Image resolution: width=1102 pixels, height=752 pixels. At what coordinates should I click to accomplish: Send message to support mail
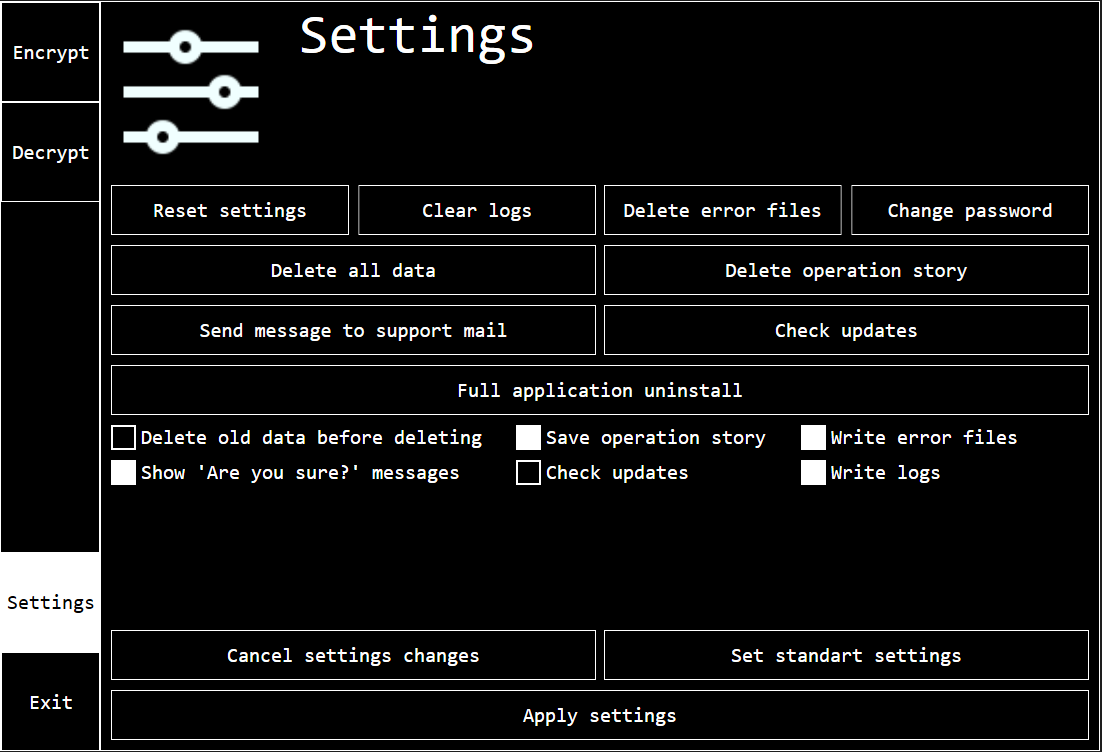[x=353, y=330]
